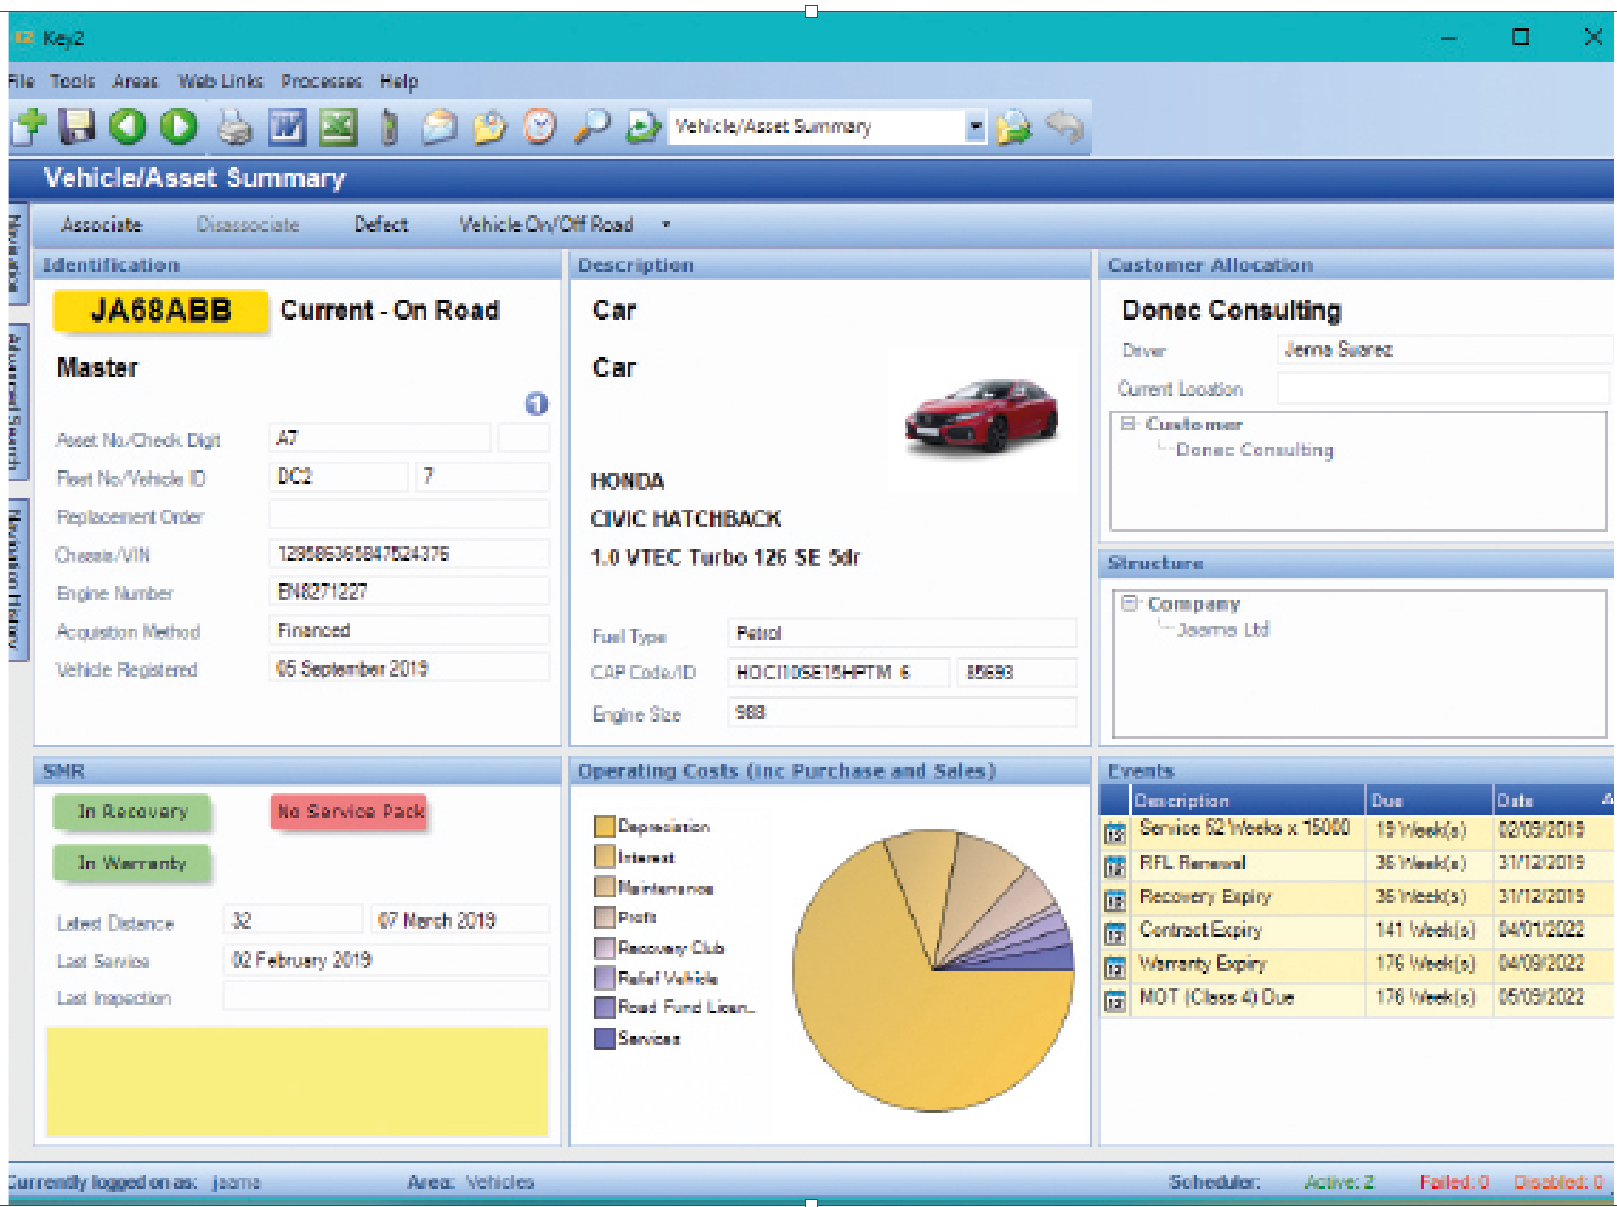Select the Depreciation color swatch in the chart legend
1617x1207 pixels.
(606, 826)
